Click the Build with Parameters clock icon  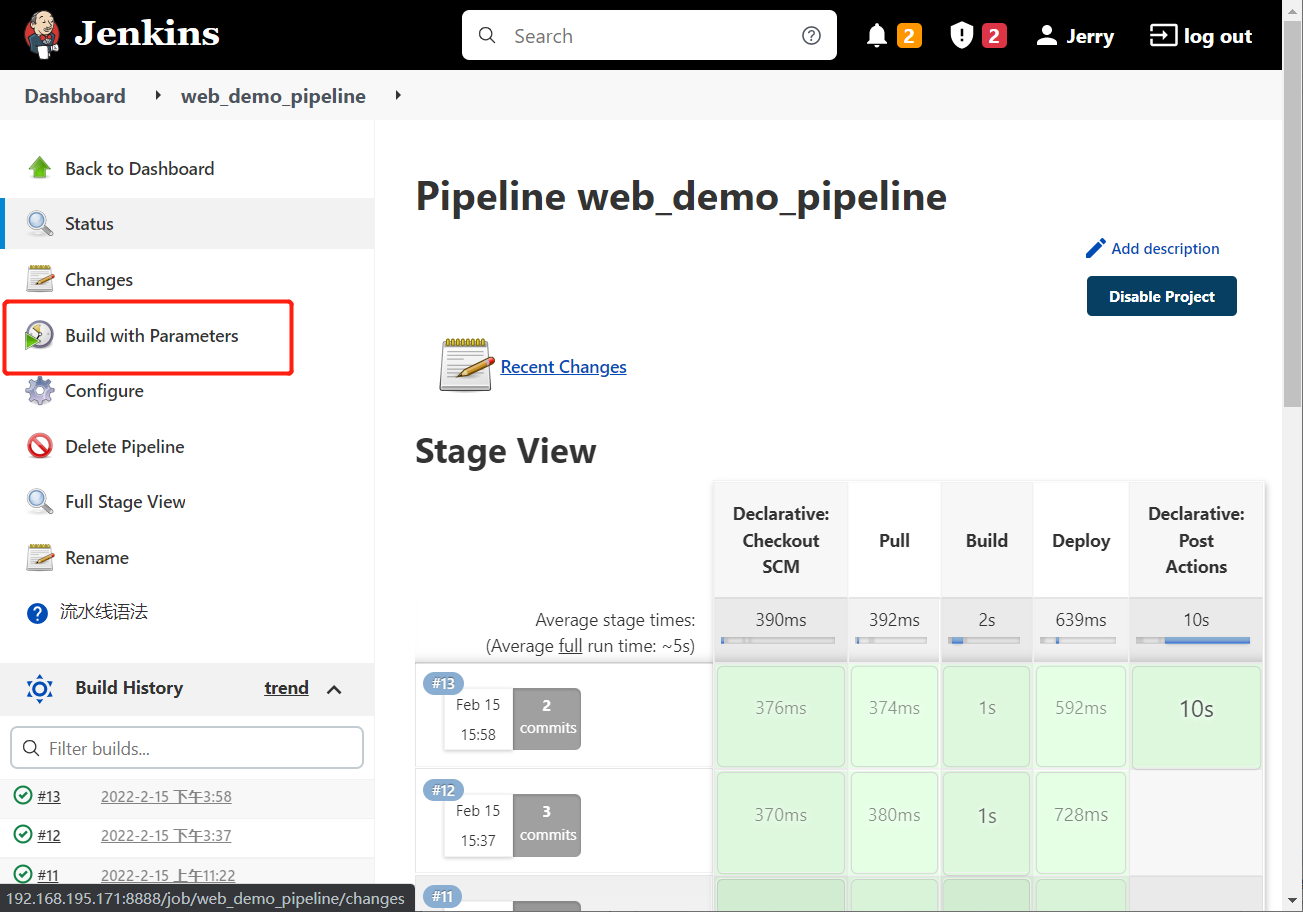[39, 335]
